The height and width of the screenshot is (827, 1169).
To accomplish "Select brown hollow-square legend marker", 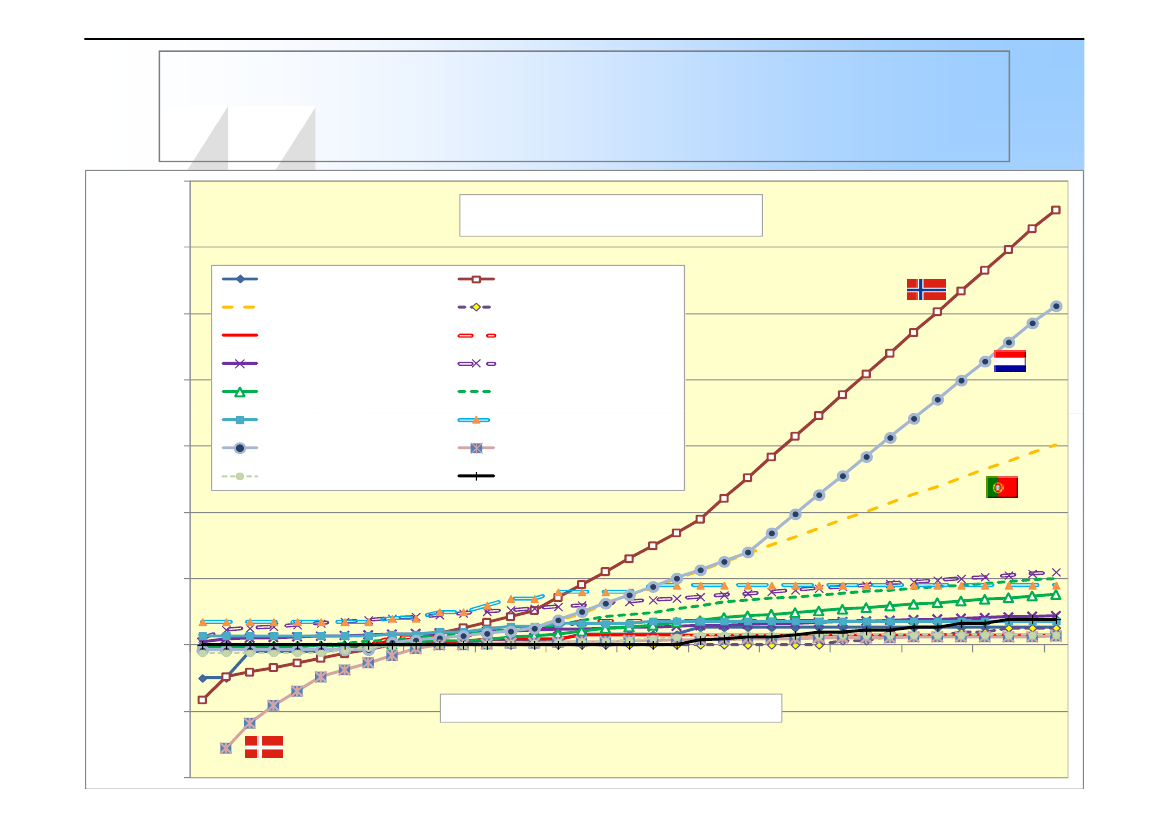I will 476,279.
